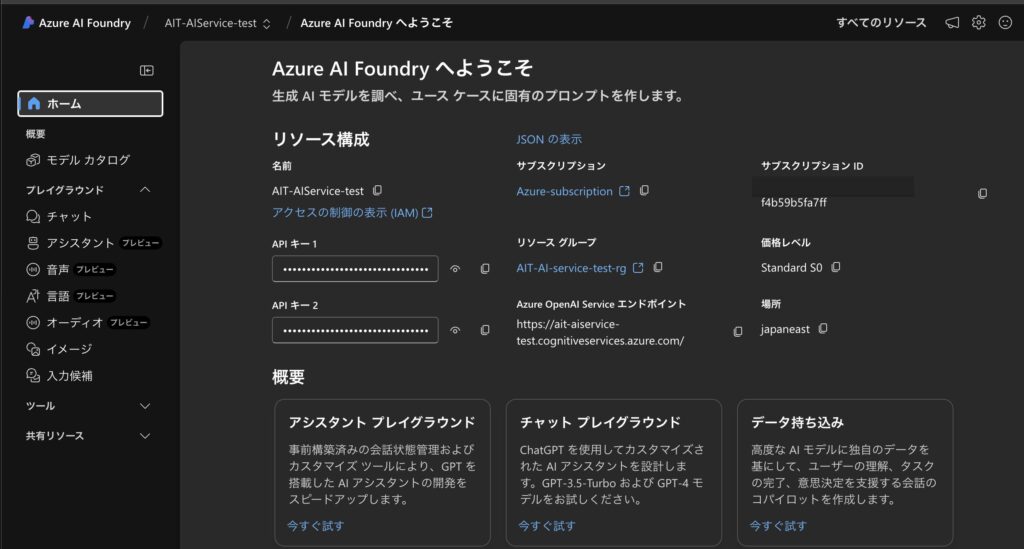Copy the Azure OpenAI endpoint URL
This screenshot has height=549, width=1024.
pos(737,332)
